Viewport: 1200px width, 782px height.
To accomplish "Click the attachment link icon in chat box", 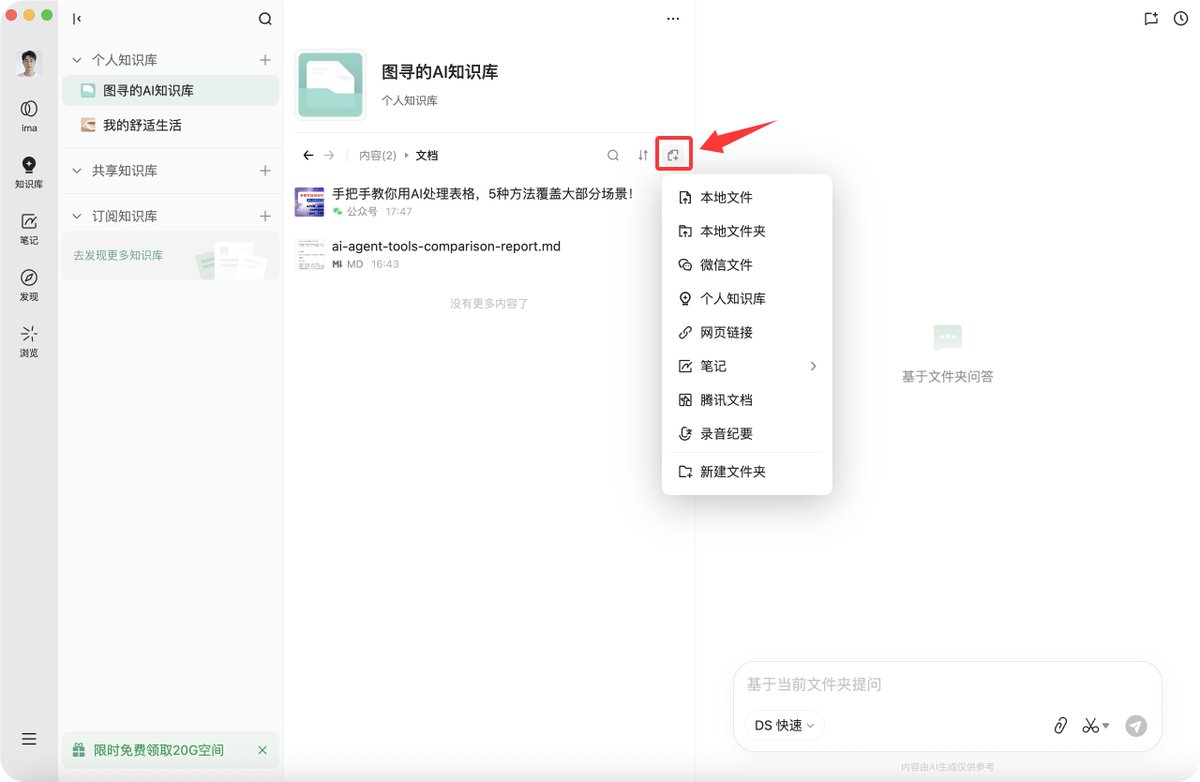I will (x=1061, y=726).
